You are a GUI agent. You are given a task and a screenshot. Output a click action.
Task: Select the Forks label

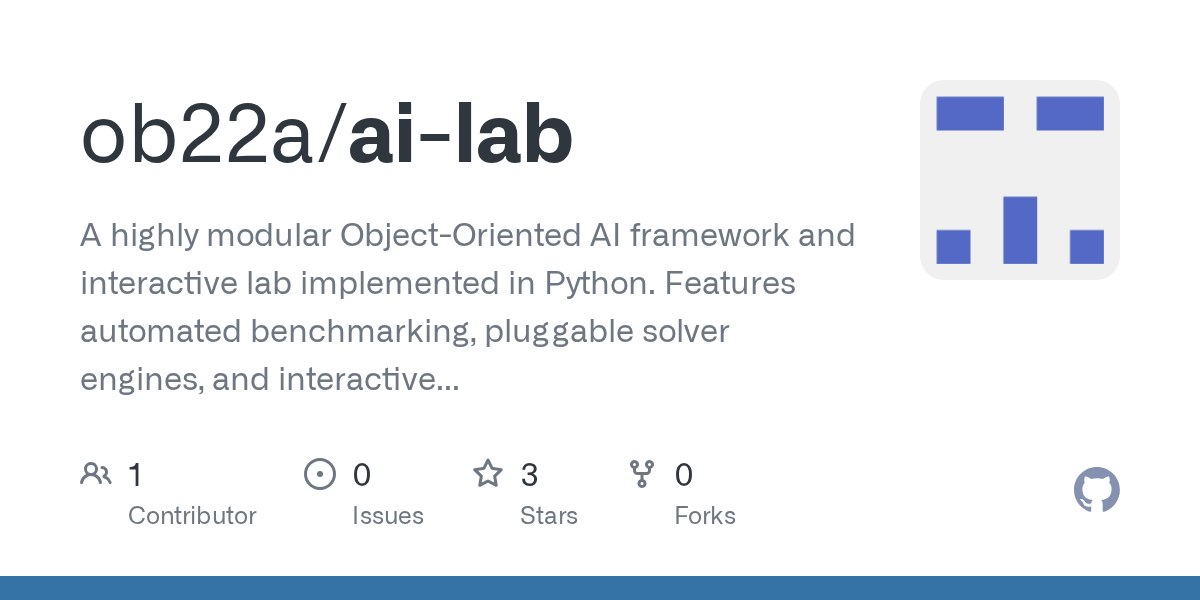(x=705, y=516)
